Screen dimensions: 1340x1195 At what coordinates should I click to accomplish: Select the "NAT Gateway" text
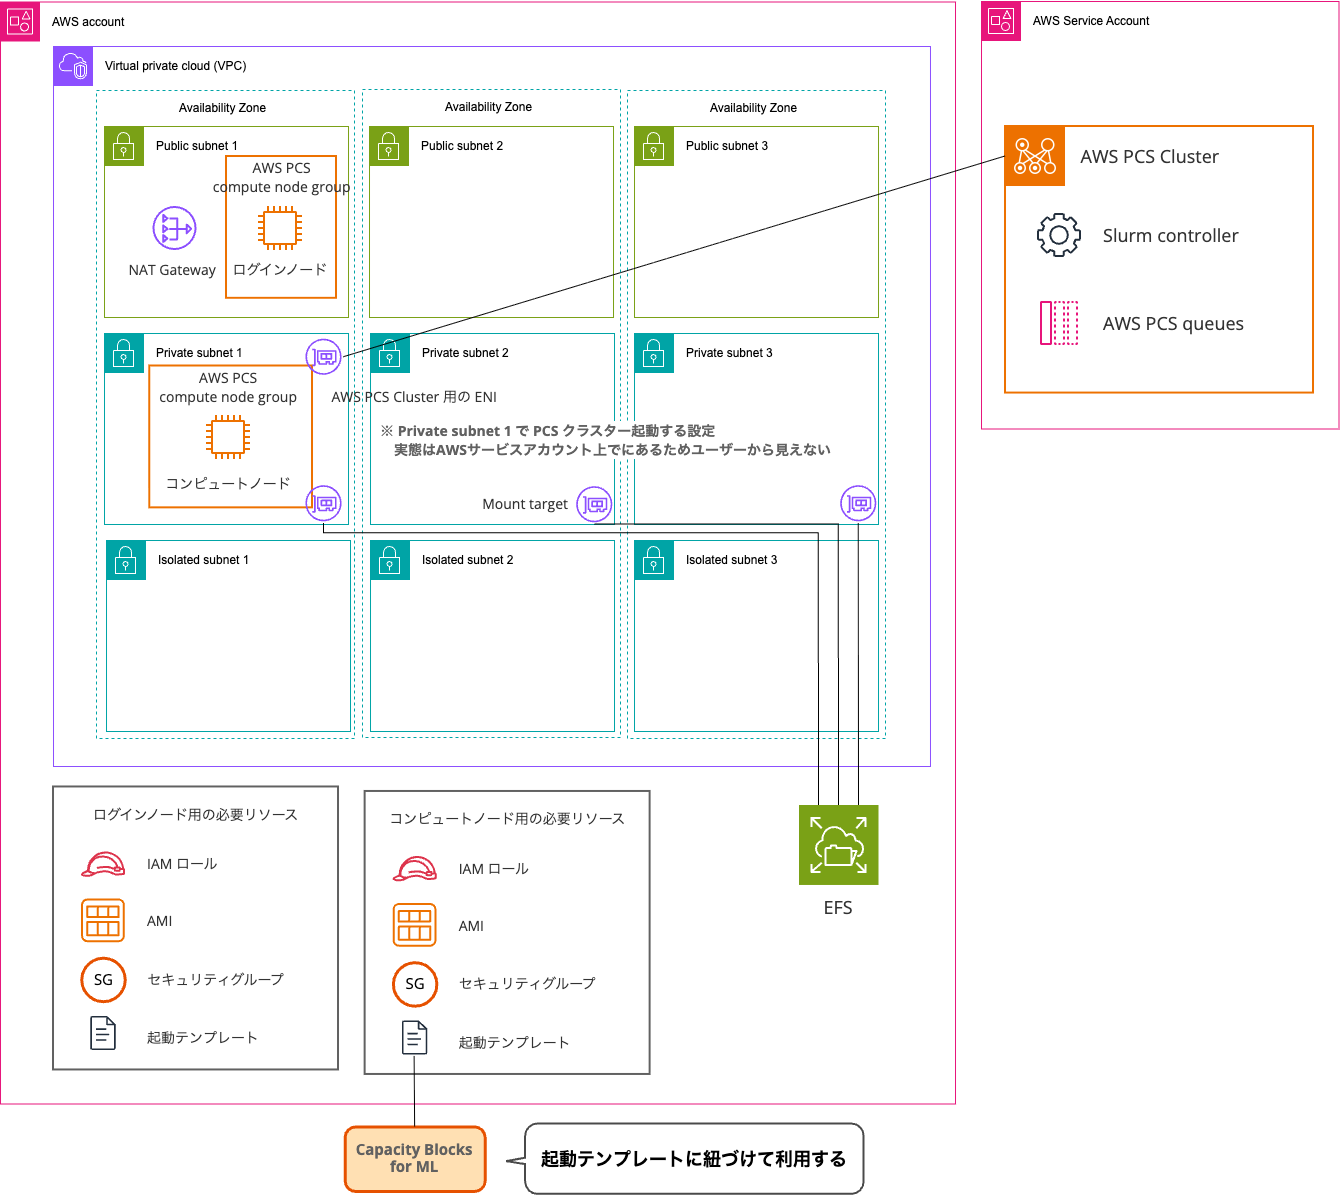(172, 270)
